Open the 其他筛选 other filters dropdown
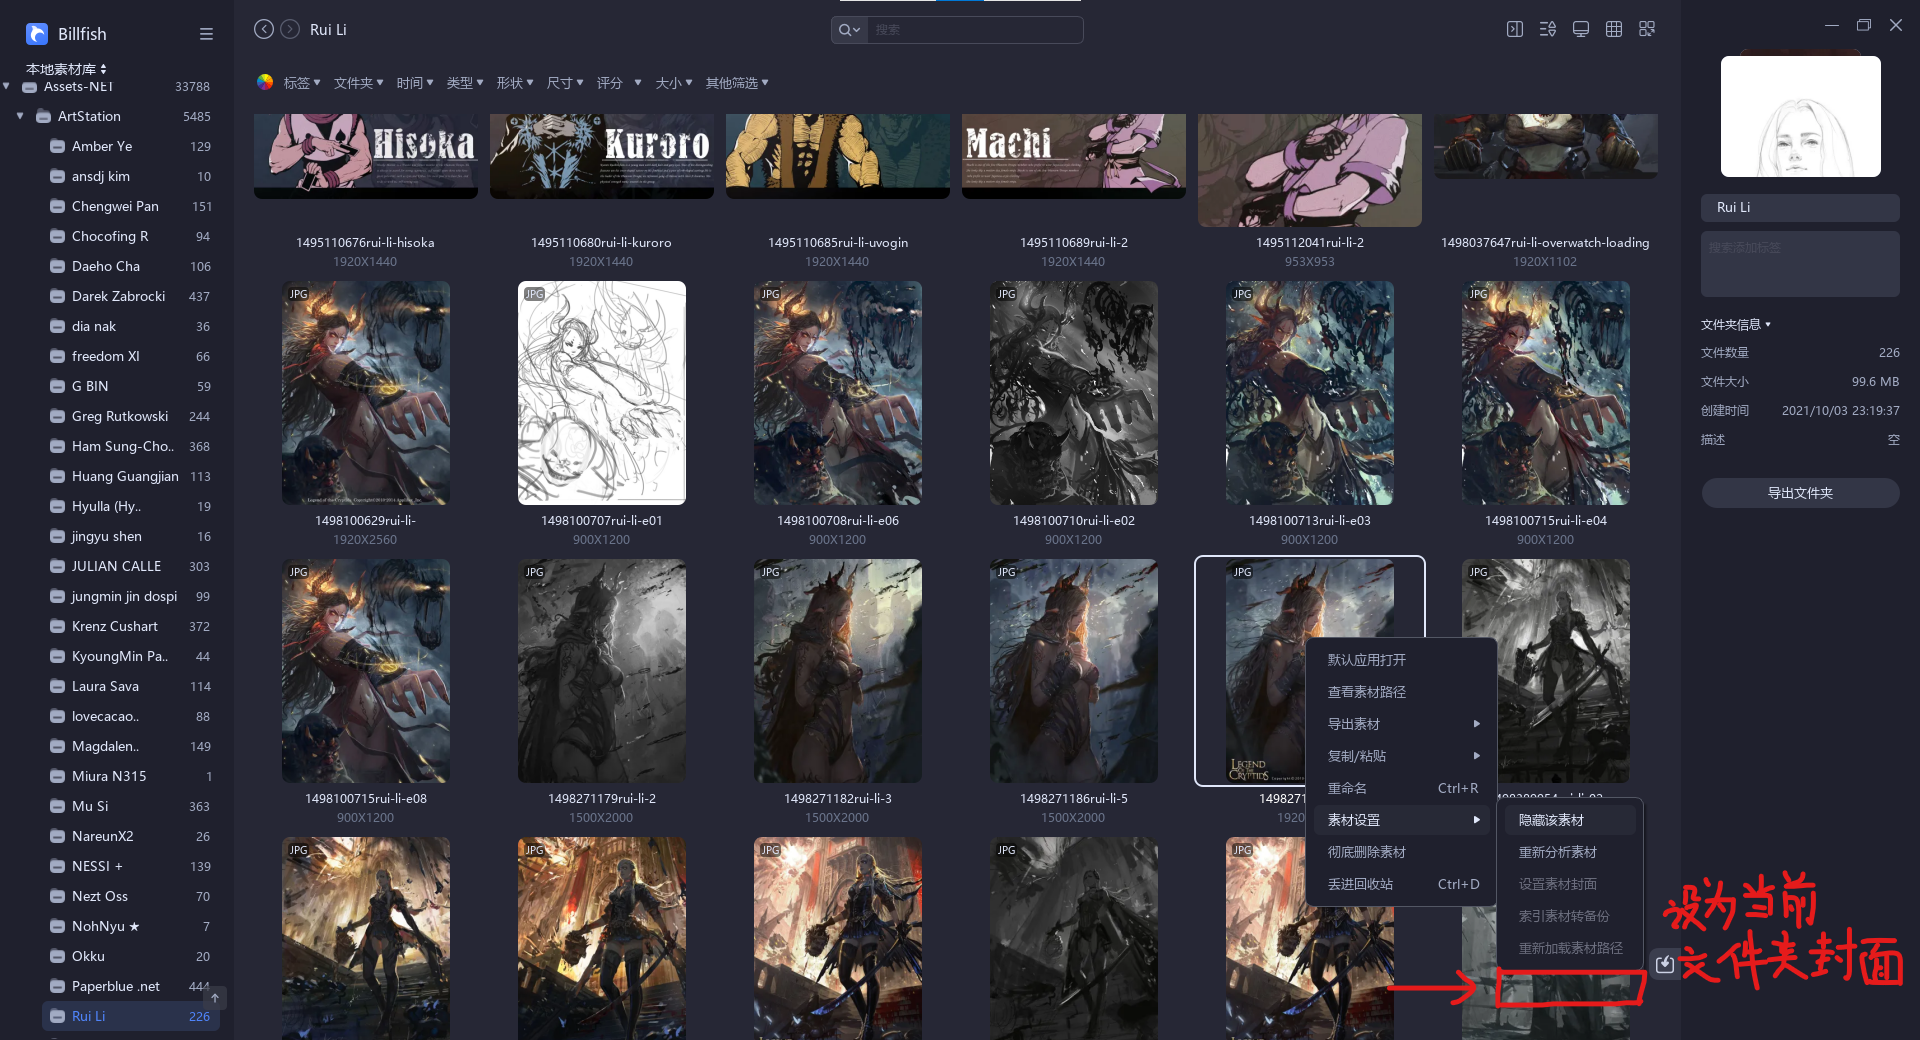 pos(737,83)
